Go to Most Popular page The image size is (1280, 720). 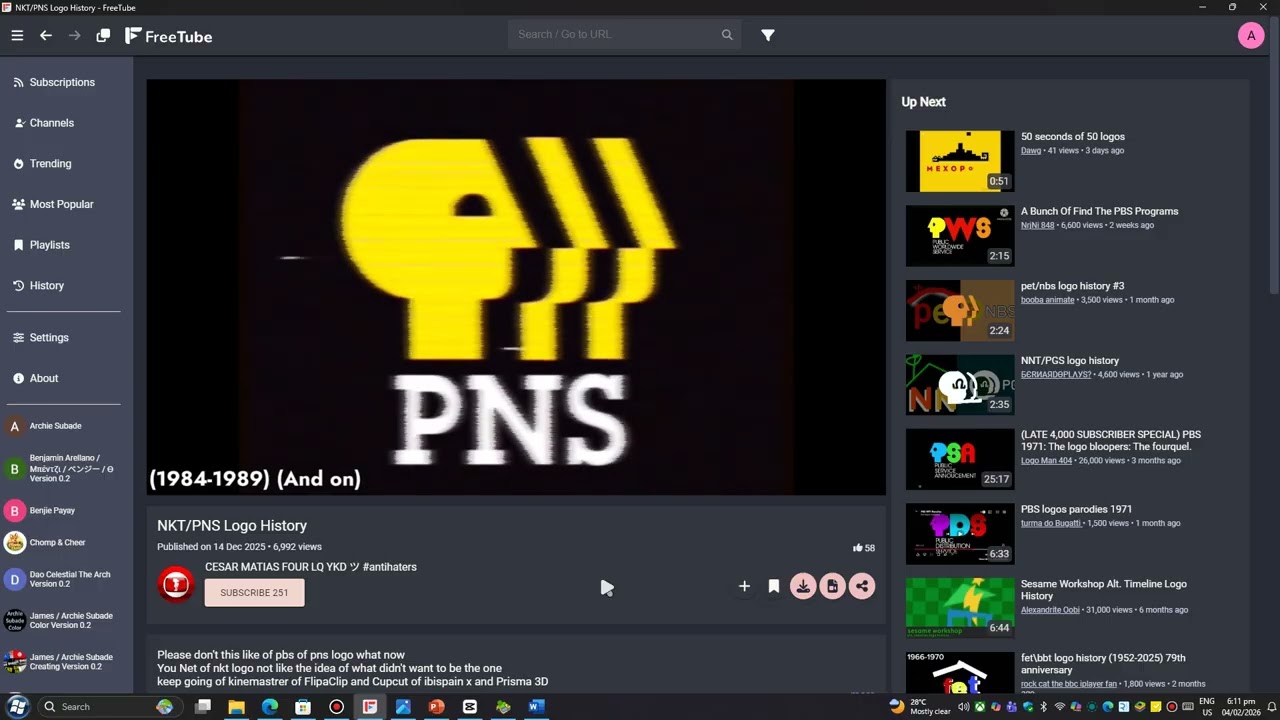point(61,204)
